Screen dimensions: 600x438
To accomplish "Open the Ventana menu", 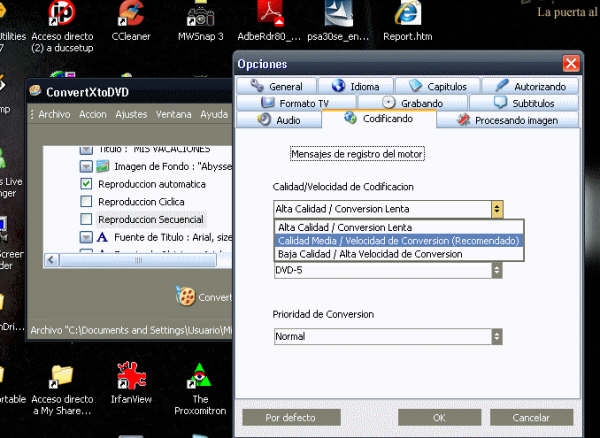I will click(173, 114).
